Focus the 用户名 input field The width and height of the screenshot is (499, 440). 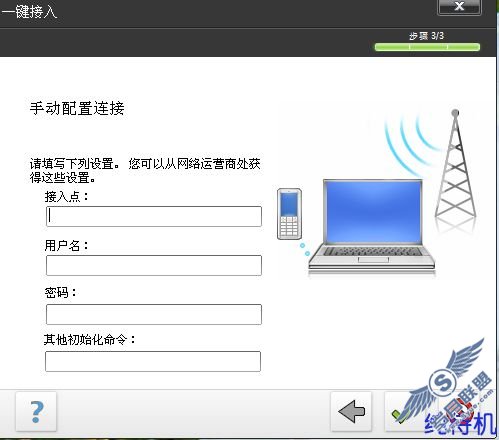(154, 265)
